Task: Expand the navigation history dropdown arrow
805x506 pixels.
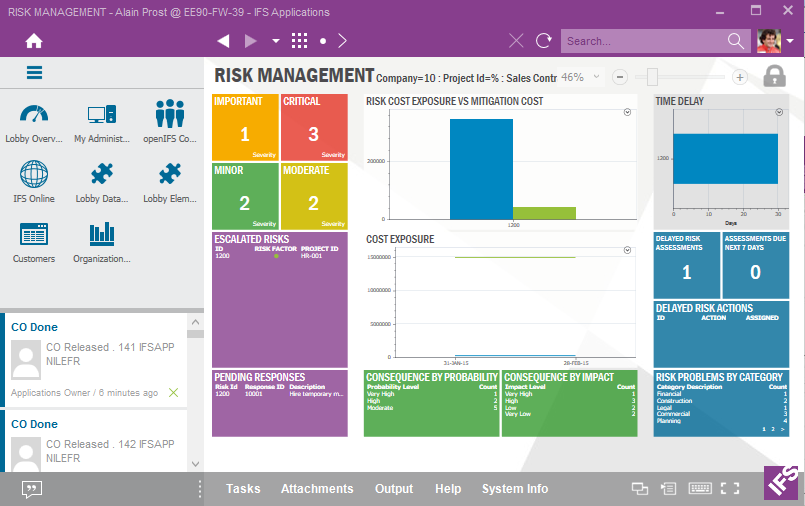Action: coord(275,41)
